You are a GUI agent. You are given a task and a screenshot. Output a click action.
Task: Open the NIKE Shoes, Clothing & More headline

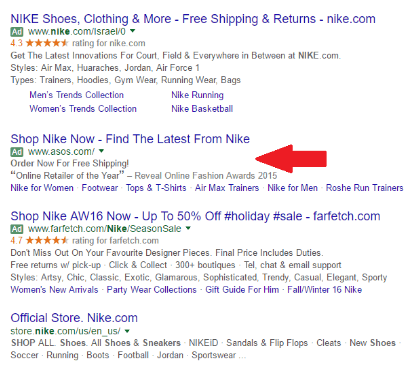[x=193, y=19]
